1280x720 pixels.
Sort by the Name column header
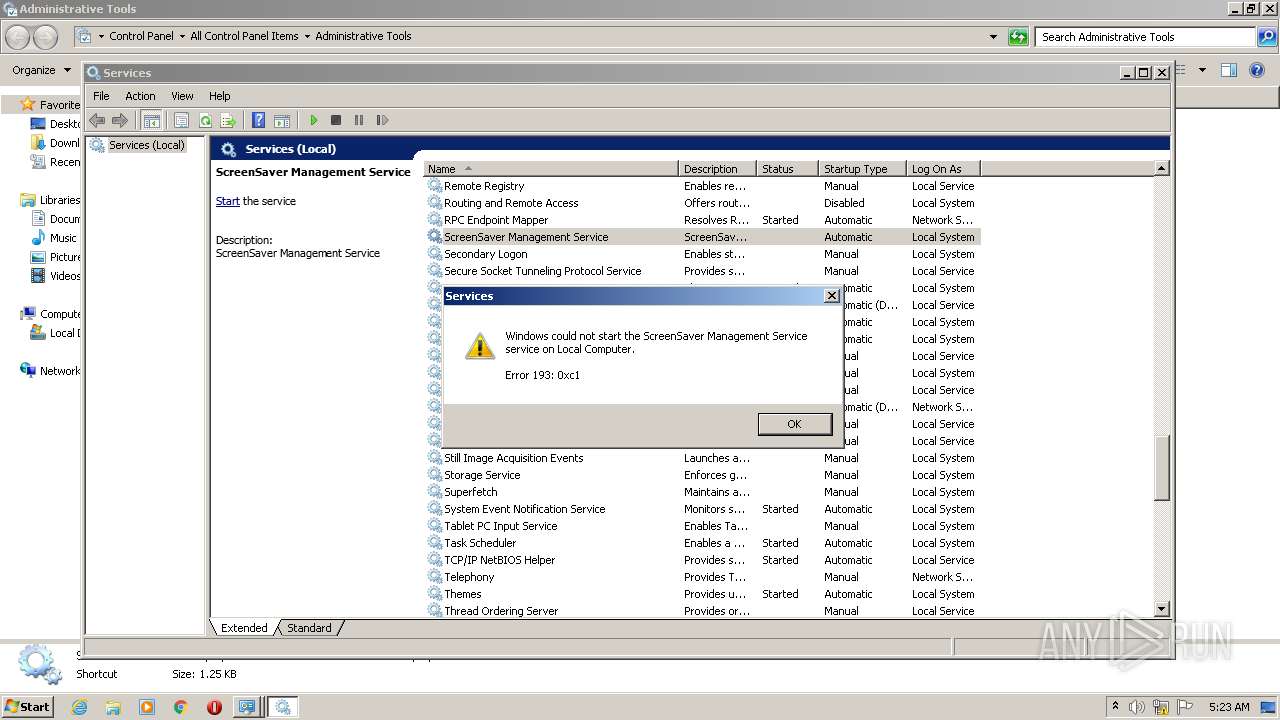pyautogui.click(x=551, y=169)
